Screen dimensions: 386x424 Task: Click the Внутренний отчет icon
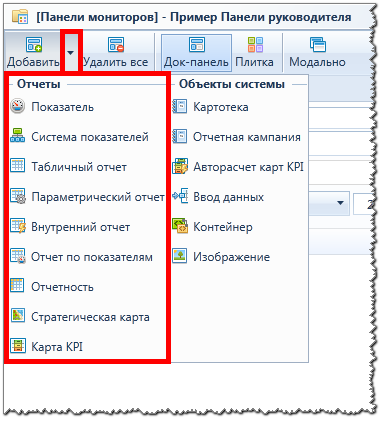[18, 226]
